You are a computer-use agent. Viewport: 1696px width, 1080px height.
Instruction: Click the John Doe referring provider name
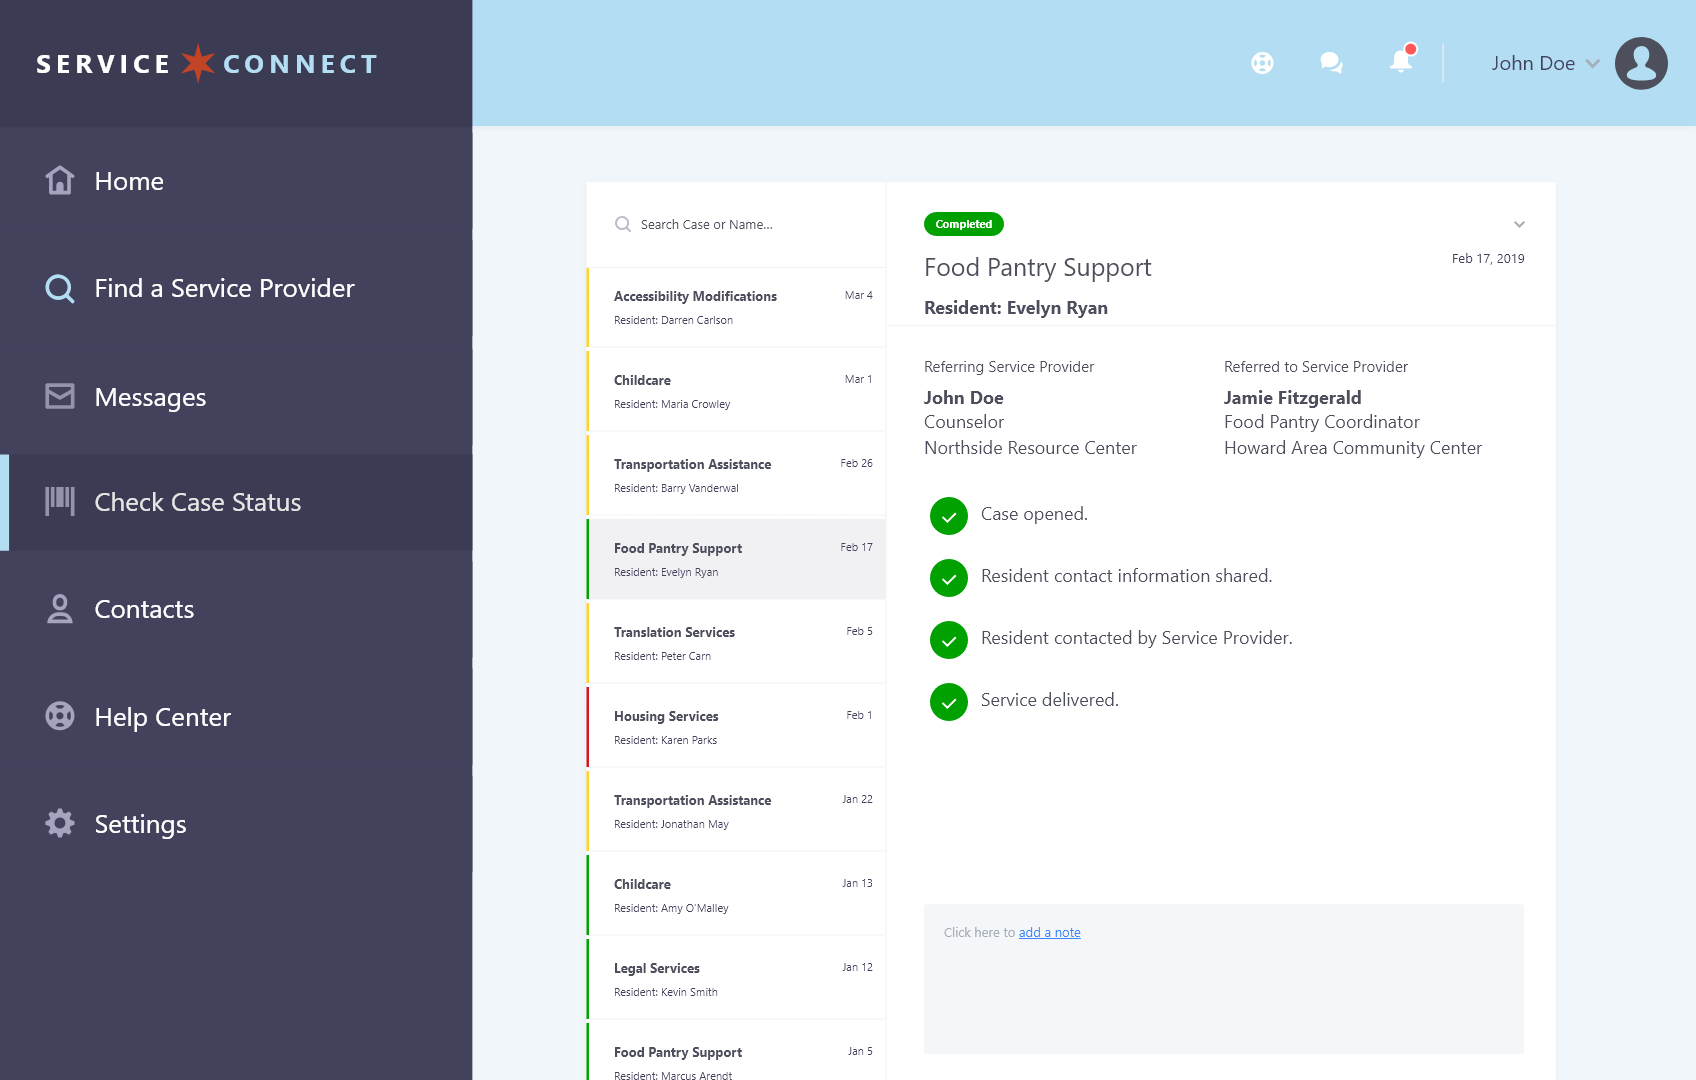click(963, 398)
